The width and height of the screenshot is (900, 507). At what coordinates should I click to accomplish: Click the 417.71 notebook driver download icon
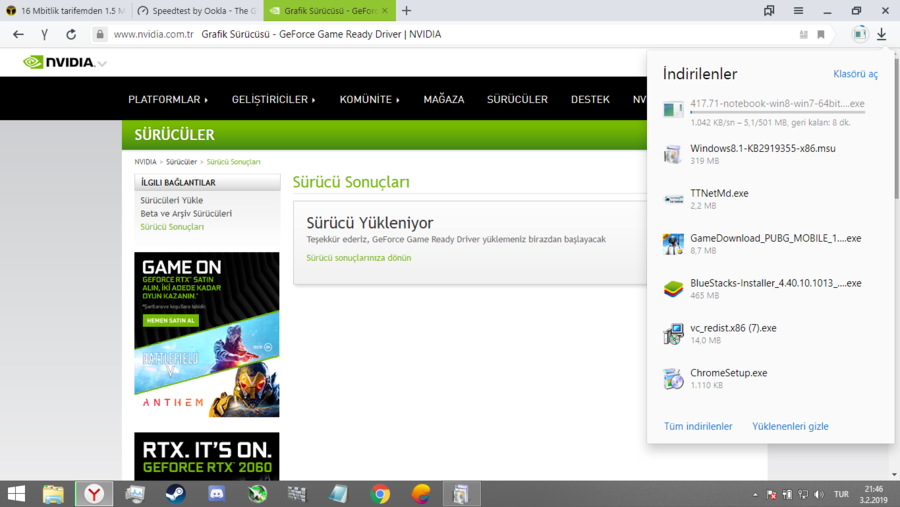tap(673, 109)
